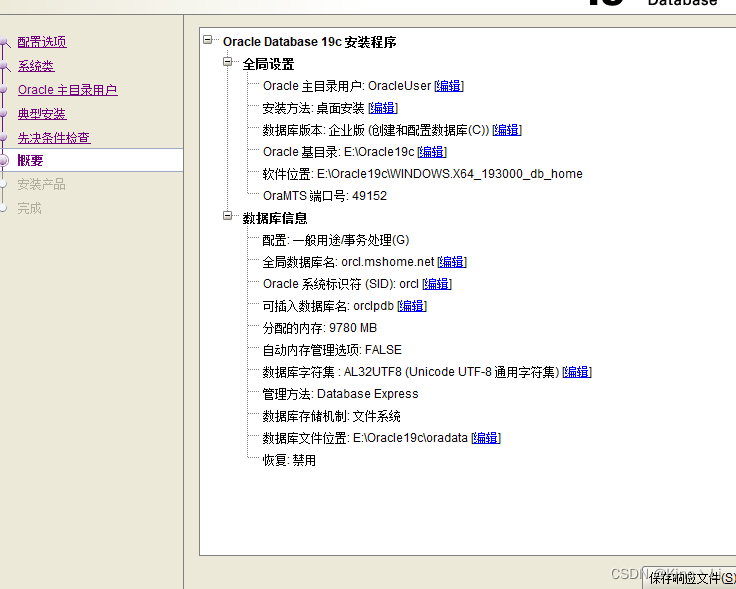Screen dimensions: 736x589
Task: Edit the 安装方法 桌面安装 setting
Action: point(383,108)
